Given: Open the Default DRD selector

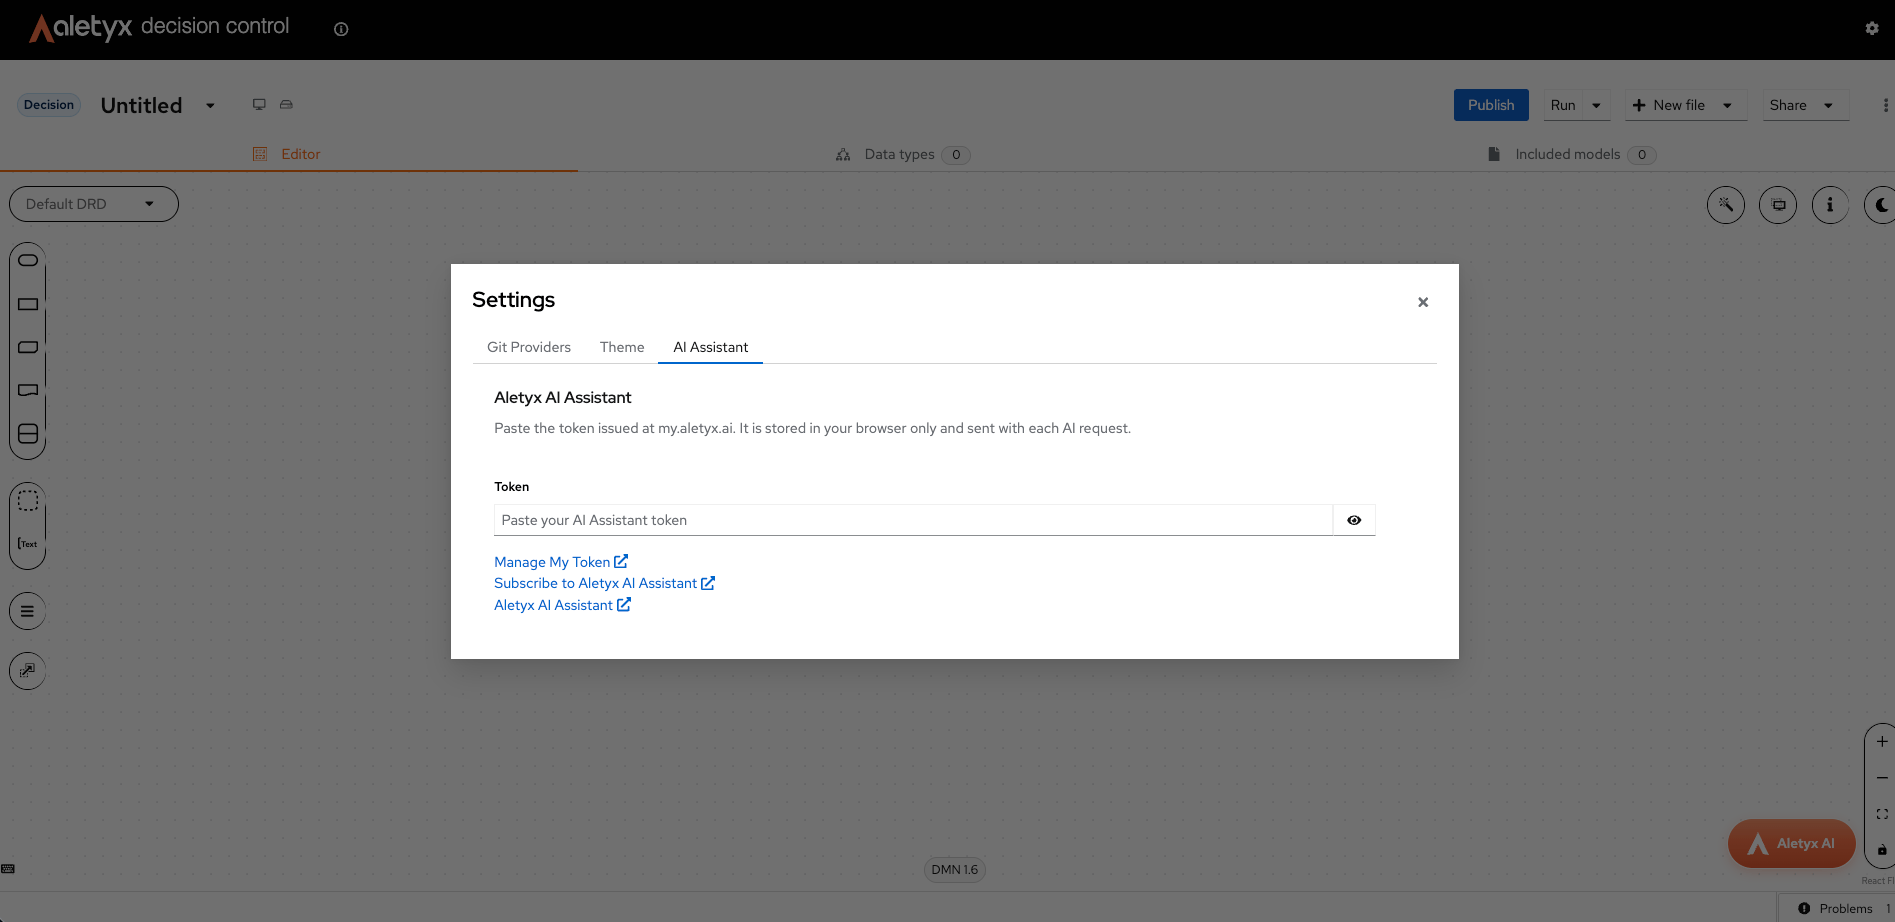Looking at the screenshot, I should click(x=94, y=204).
